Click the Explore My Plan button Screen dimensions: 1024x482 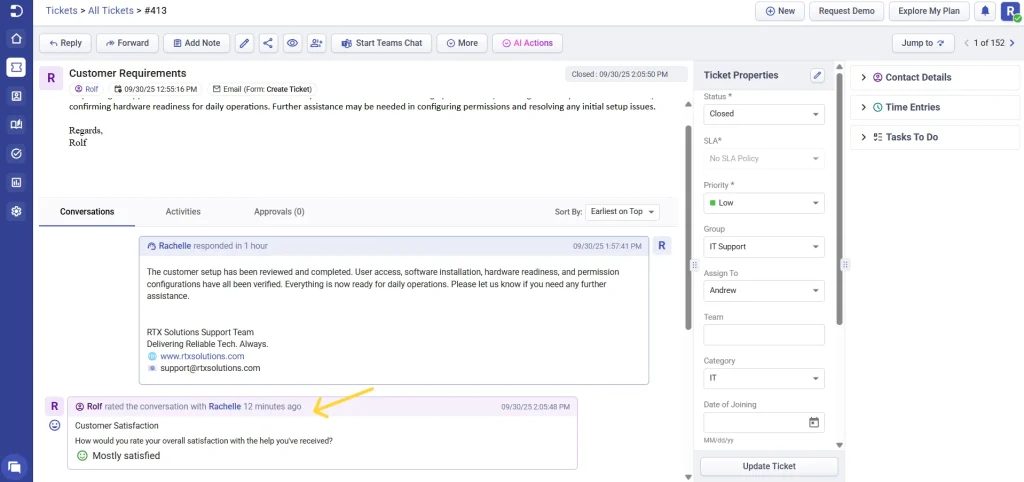pos(929,11)
